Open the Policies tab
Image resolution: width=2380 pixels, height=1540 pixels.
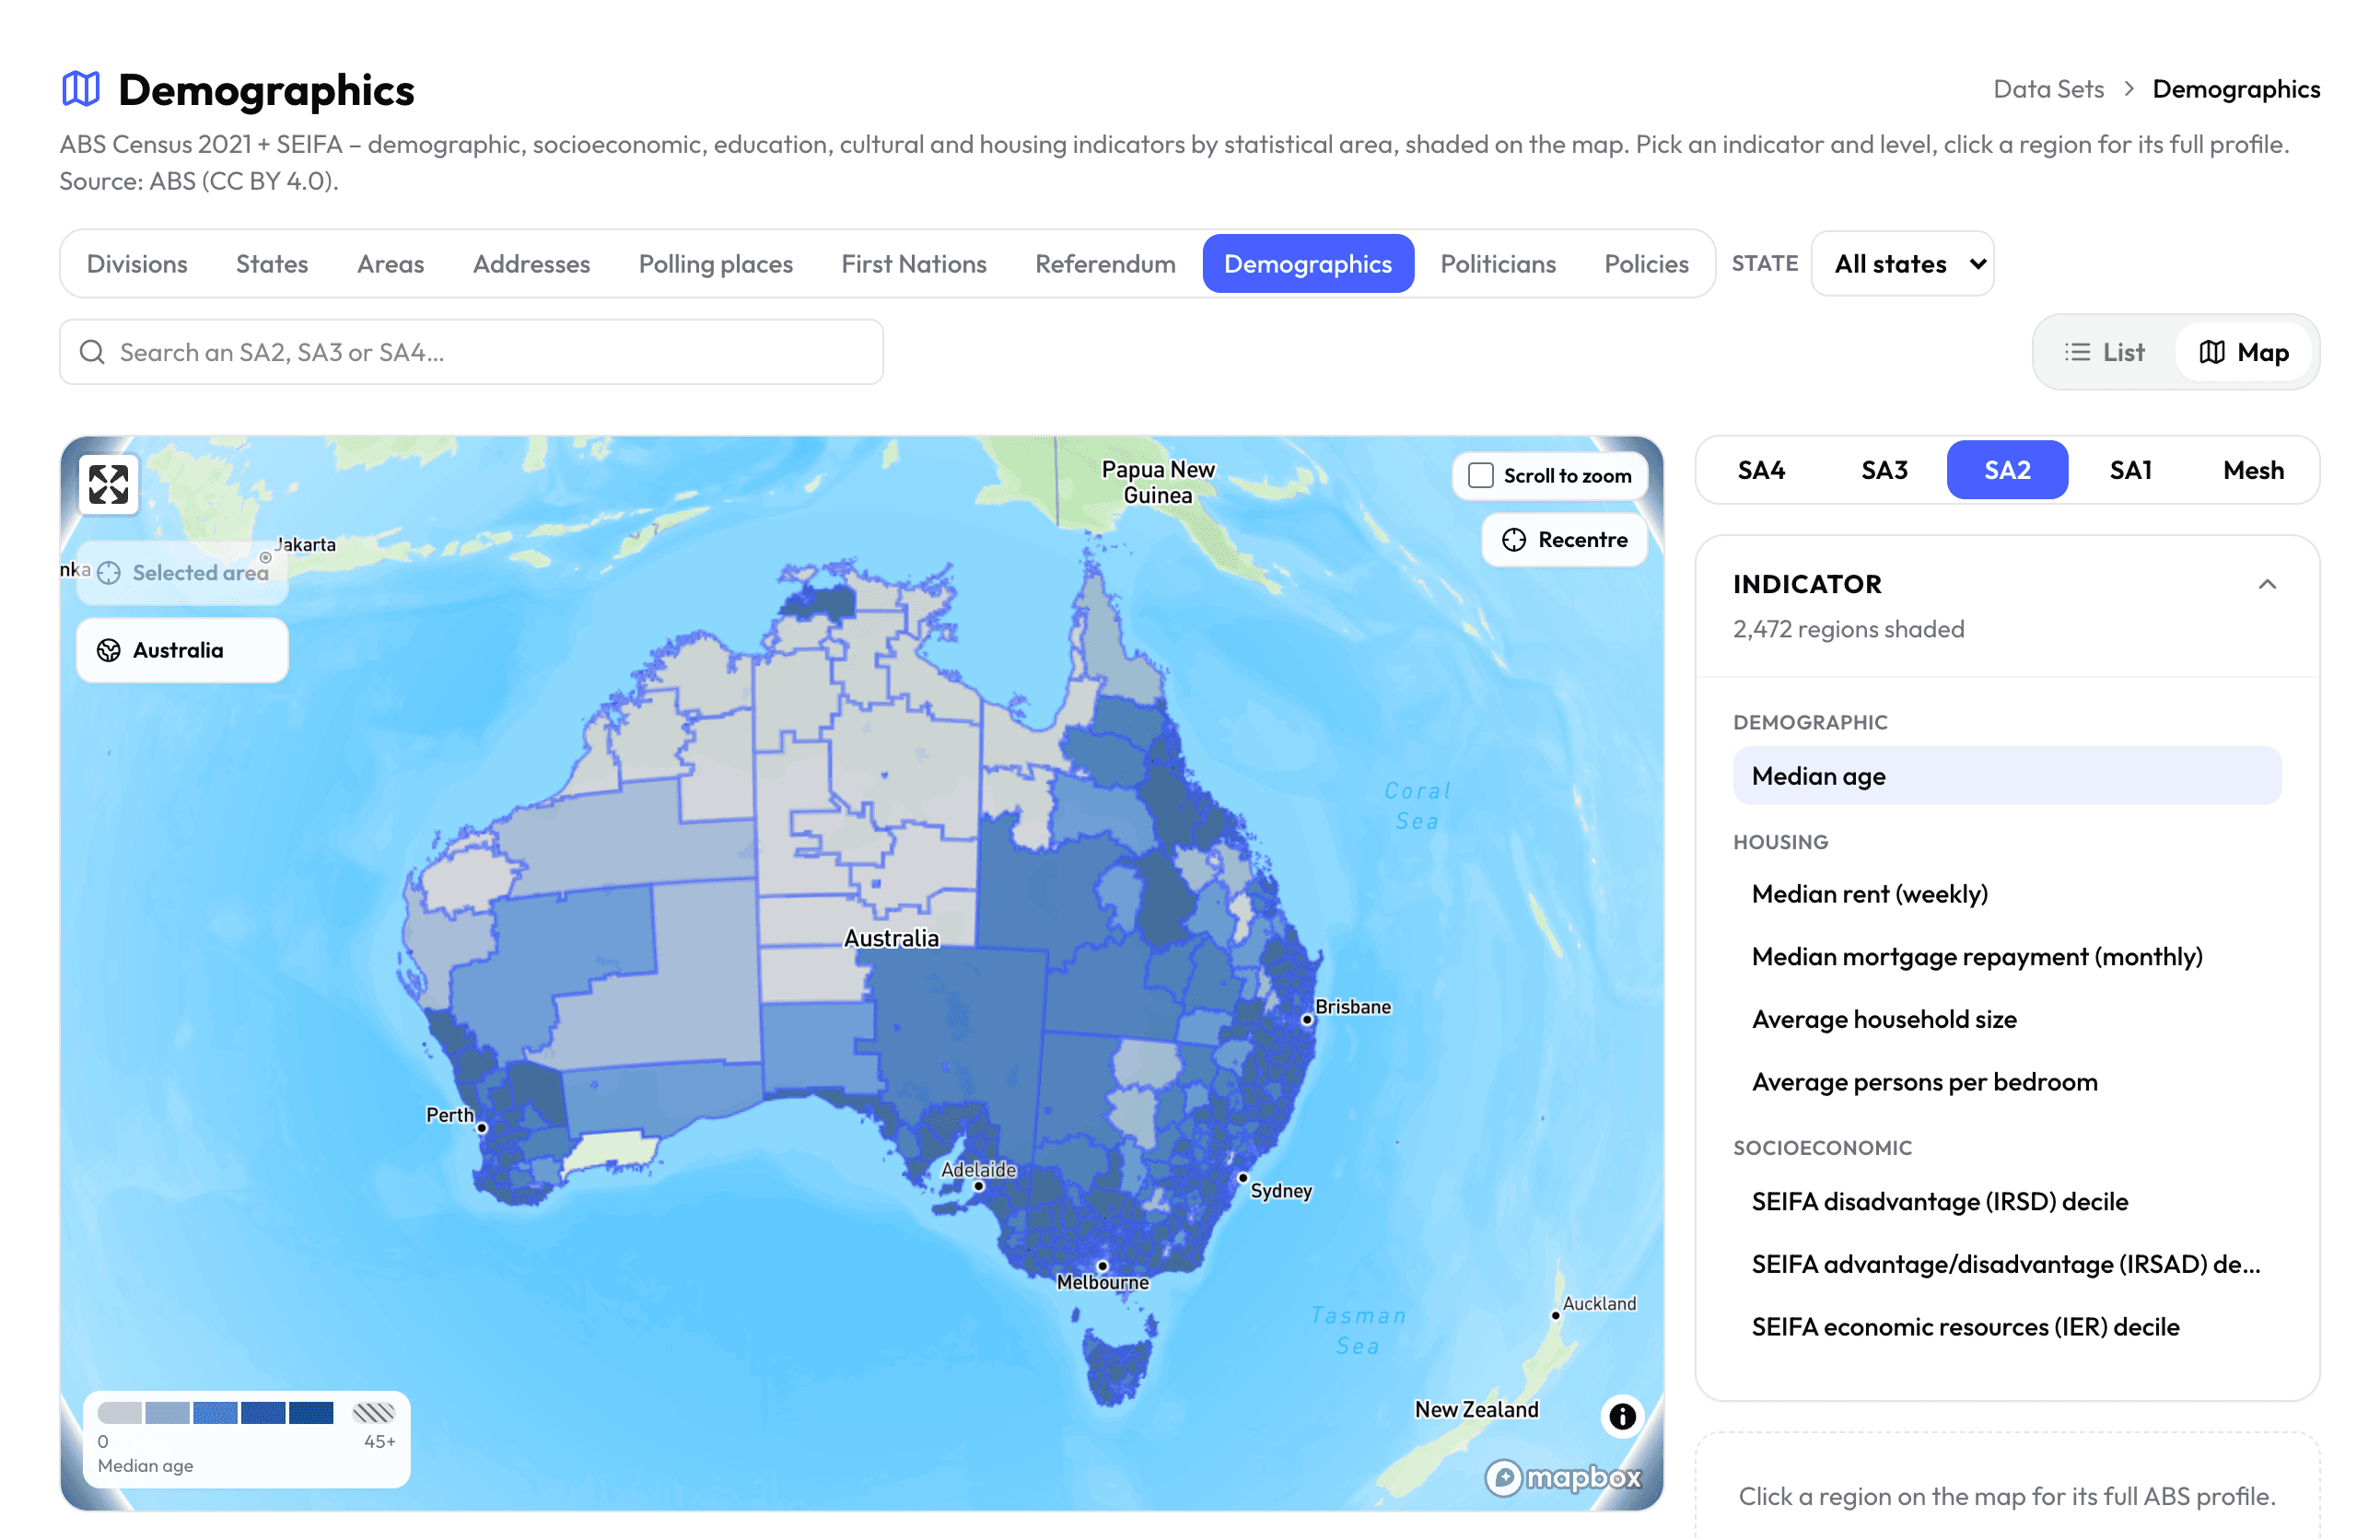(x=1646, y=264)
